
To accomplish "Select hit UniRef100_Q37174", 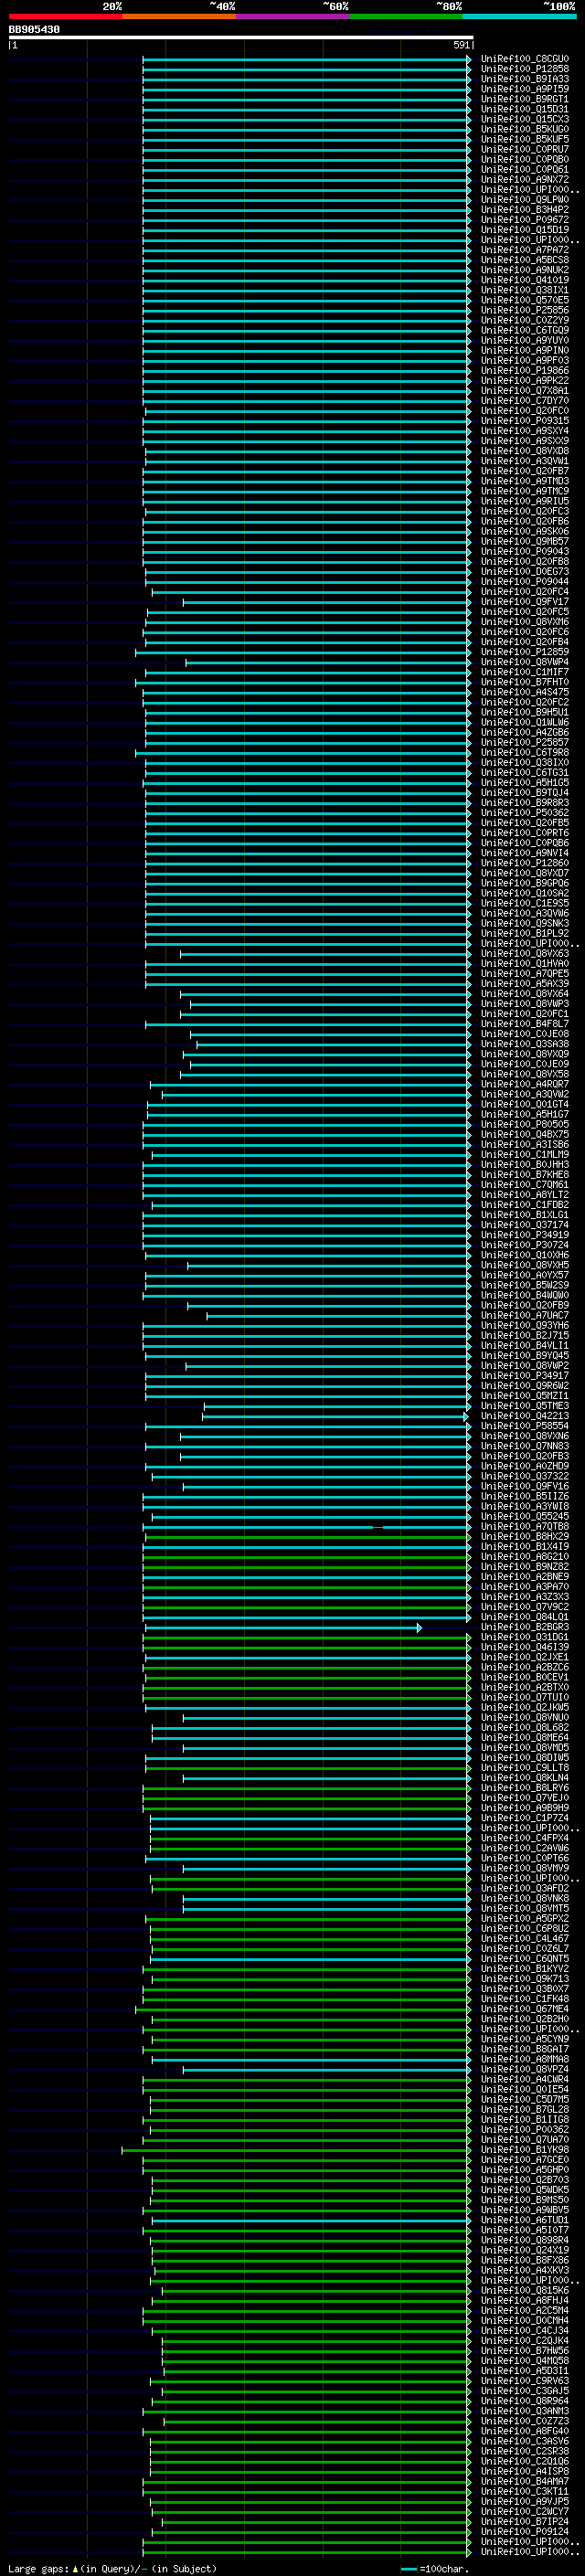I will (x=525, y=1225).
